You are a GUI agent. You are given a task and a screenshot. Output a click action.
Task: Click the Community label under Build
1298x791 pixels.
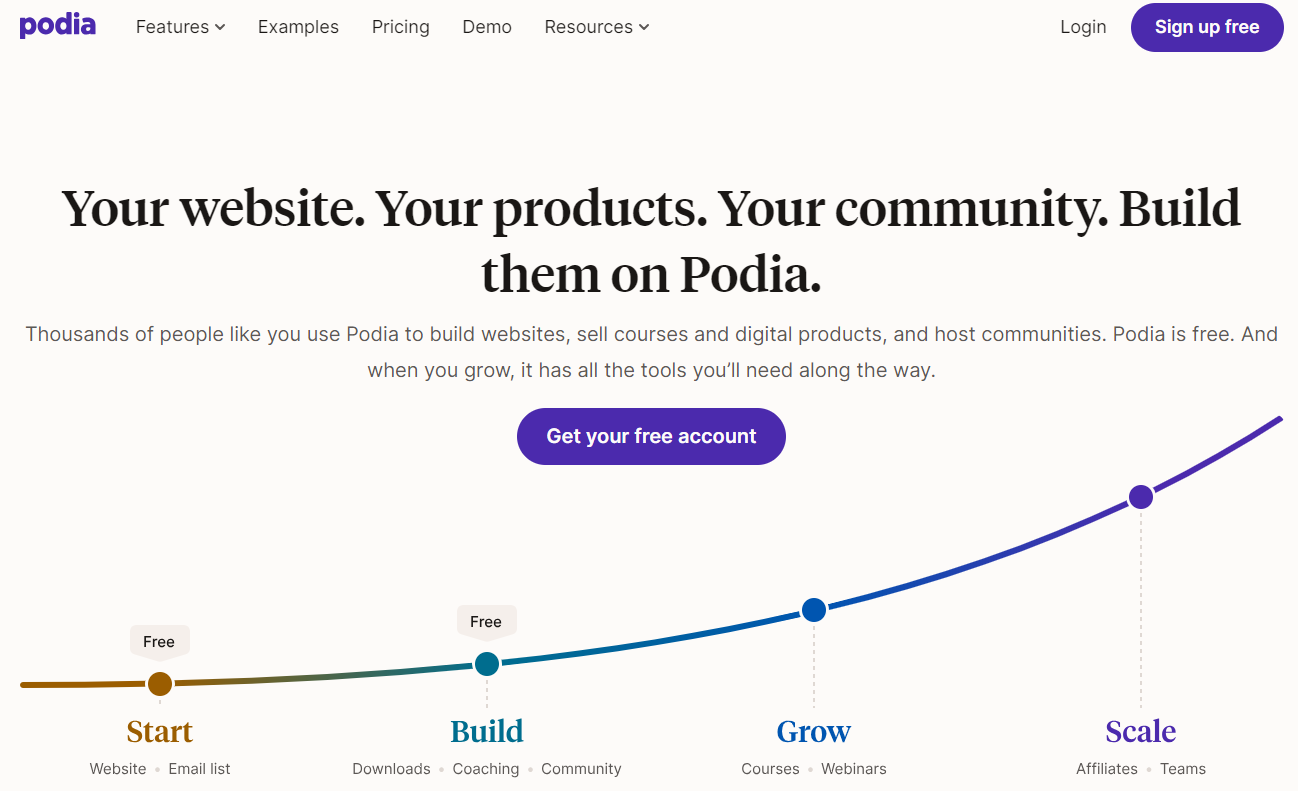(x=581, y=769)
